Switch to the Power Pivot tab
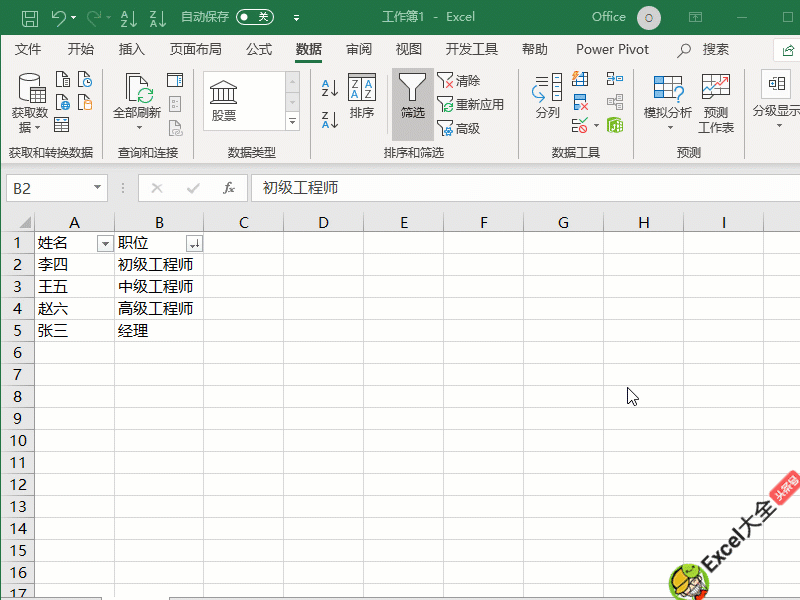 tap(612, 49)
